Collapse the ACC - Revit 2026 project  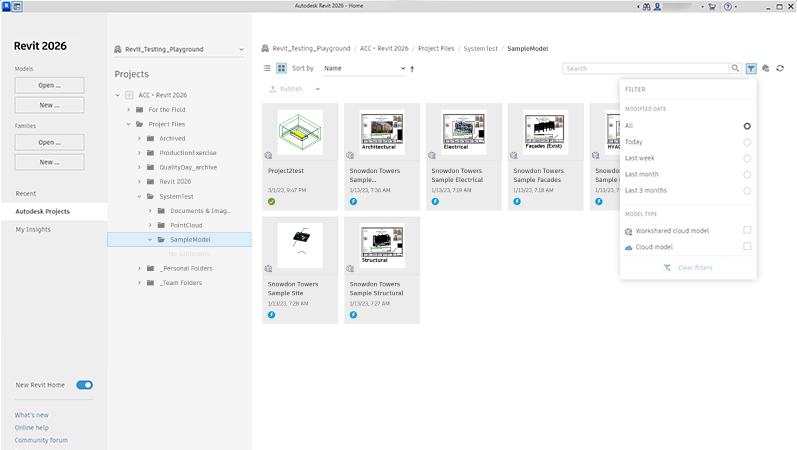pyautogui.click(x=117, y=95)
